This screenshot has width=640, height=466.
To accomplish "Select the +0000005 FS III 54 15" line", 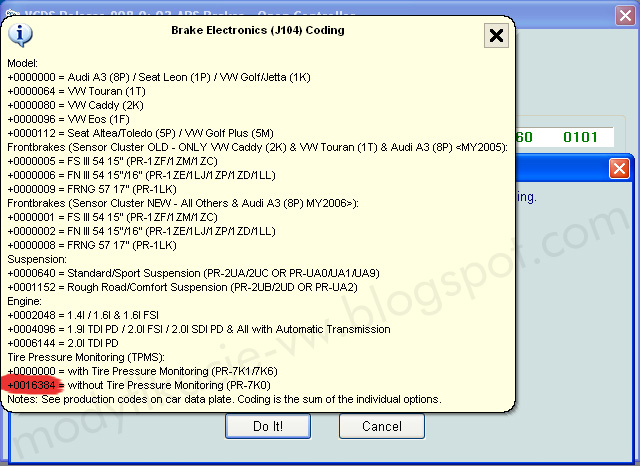I will pyautogui.click(x=113, y=161).
